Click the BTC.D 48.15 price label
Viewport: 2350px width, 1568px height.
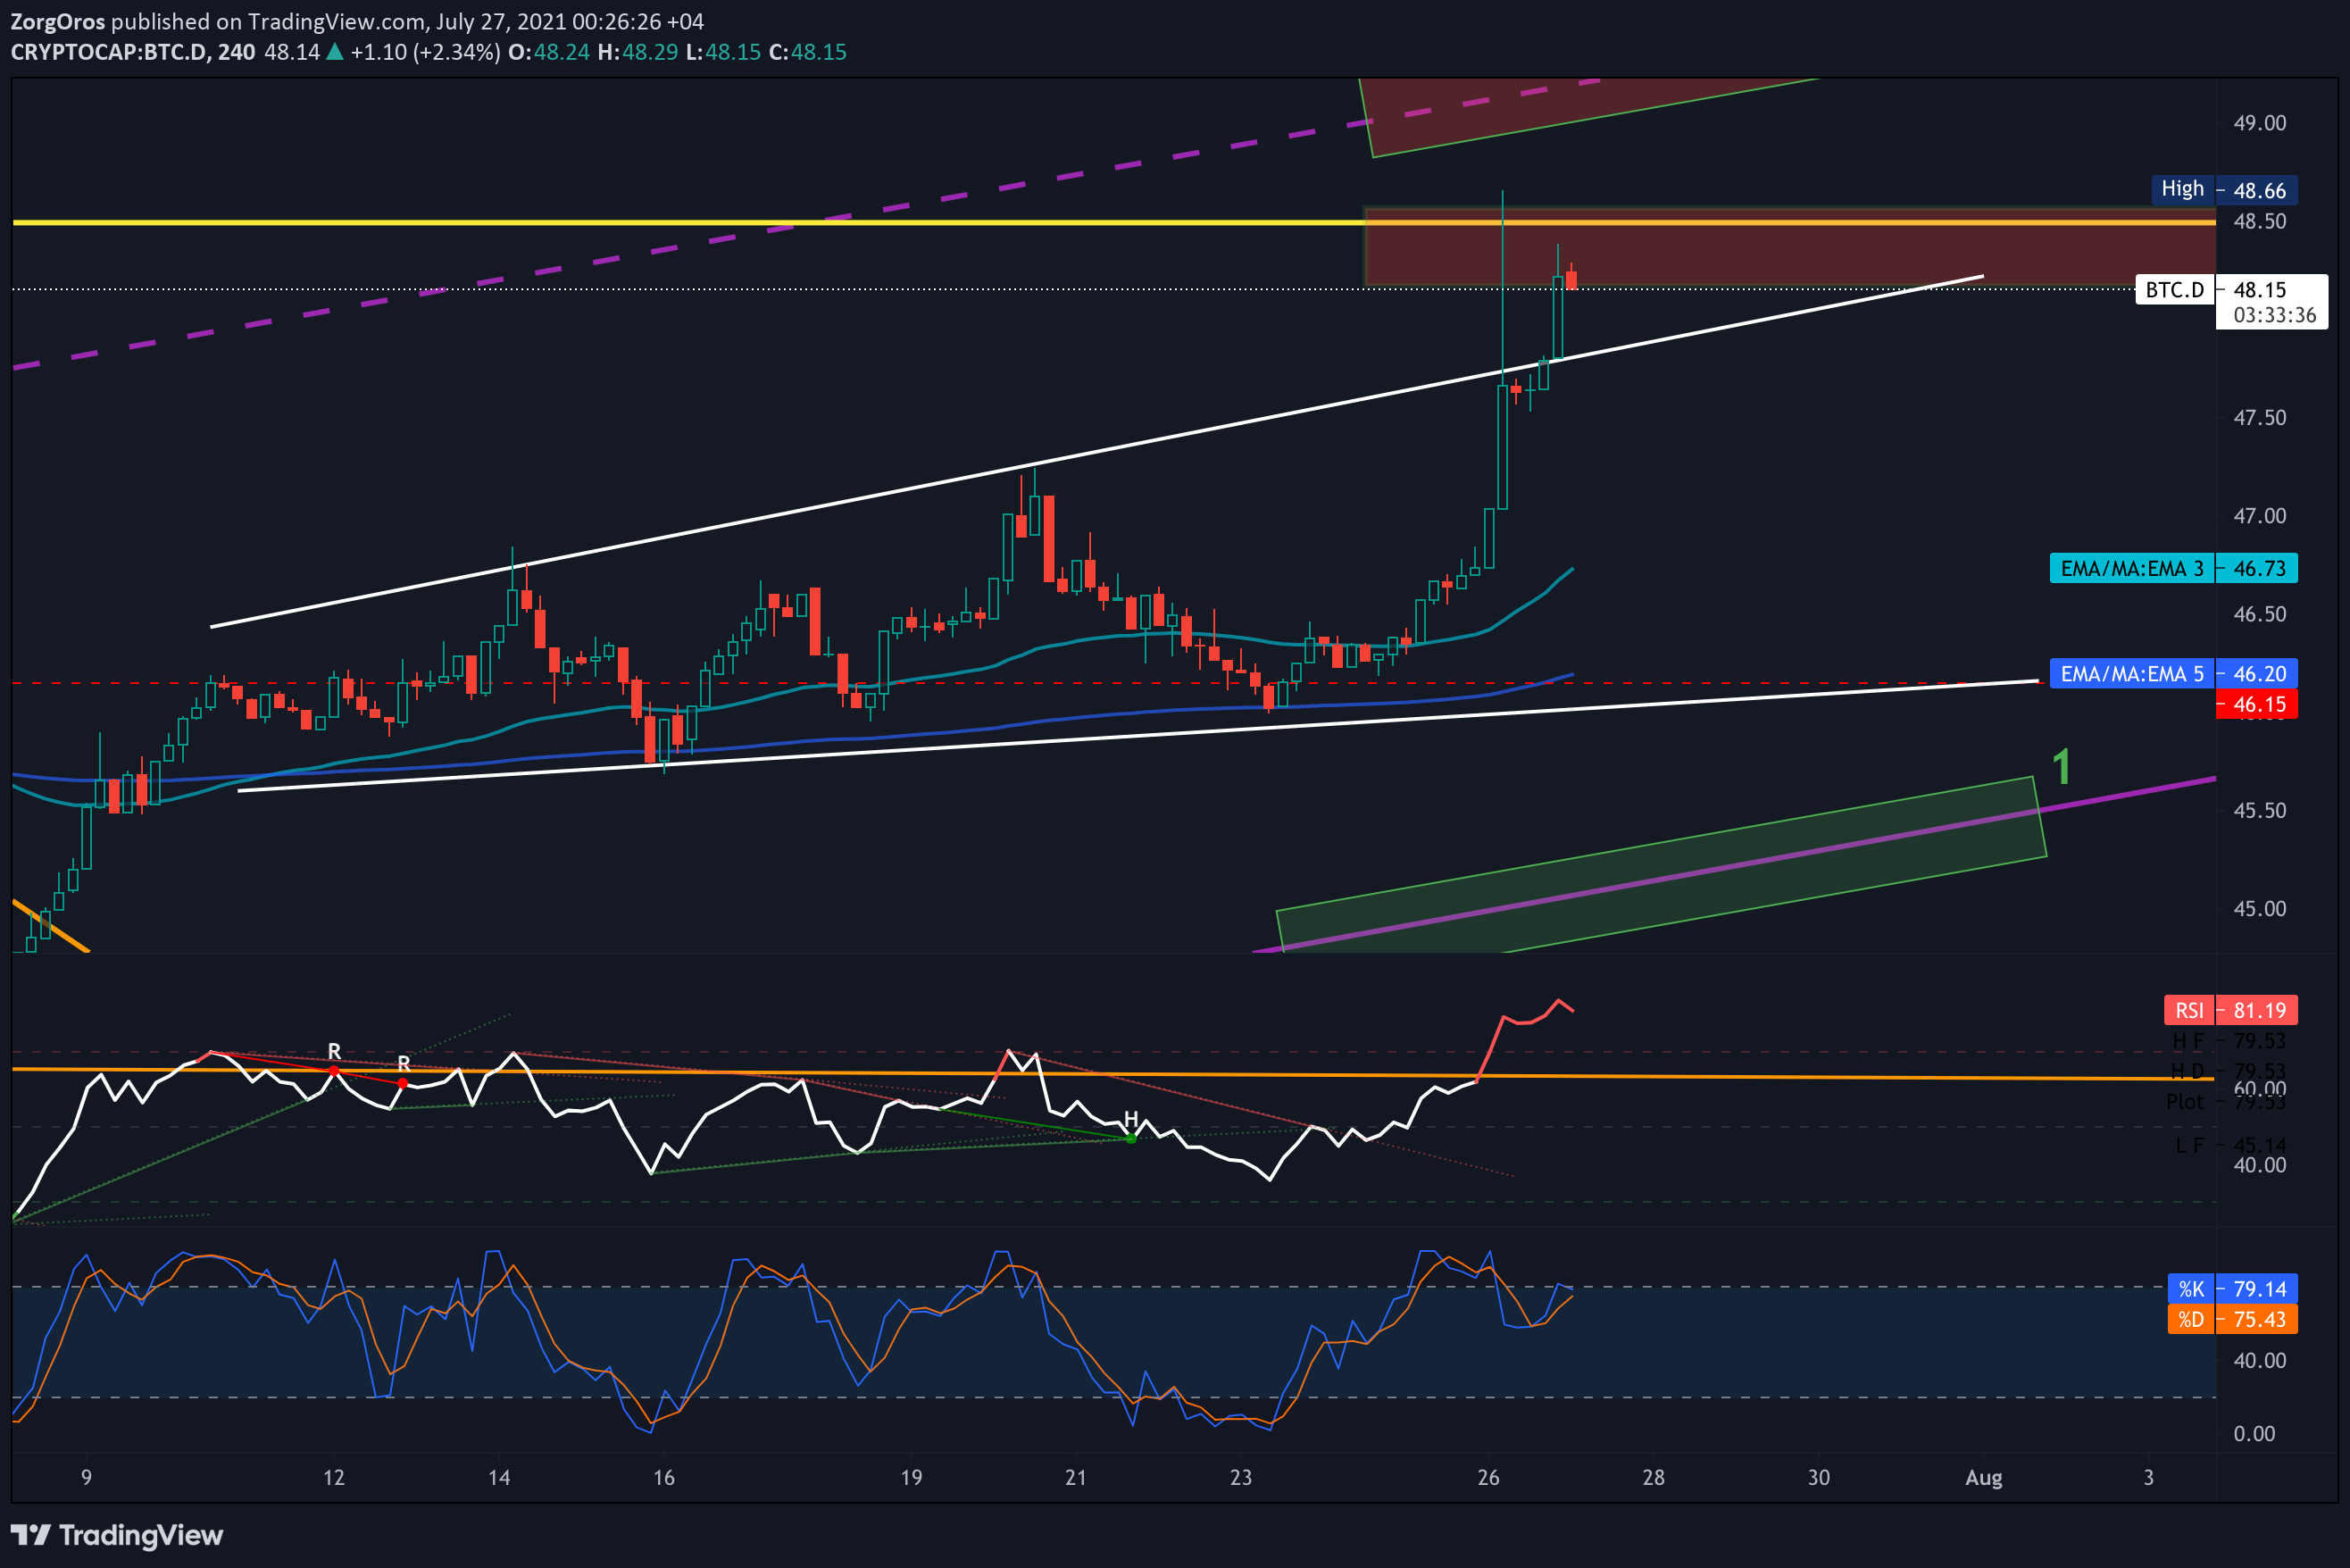point(2216,290)
